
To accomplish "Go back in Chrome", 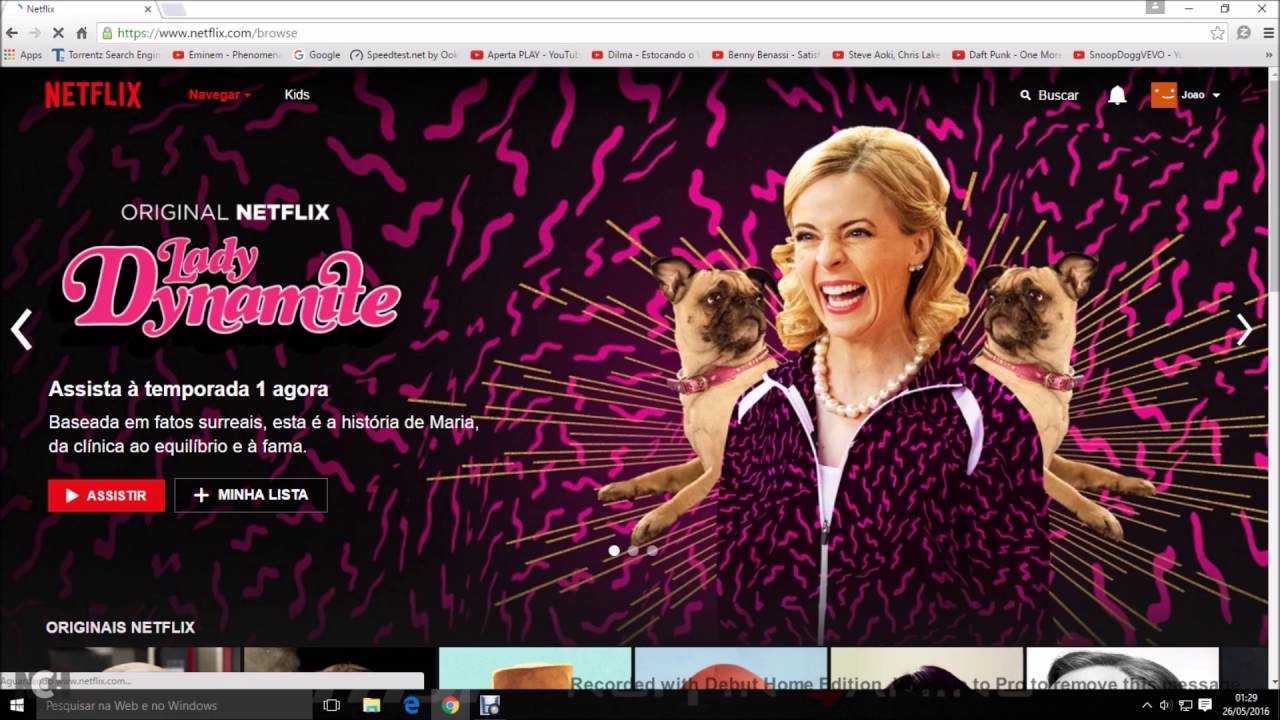I will pyautogui.click(x=13, y=33).
